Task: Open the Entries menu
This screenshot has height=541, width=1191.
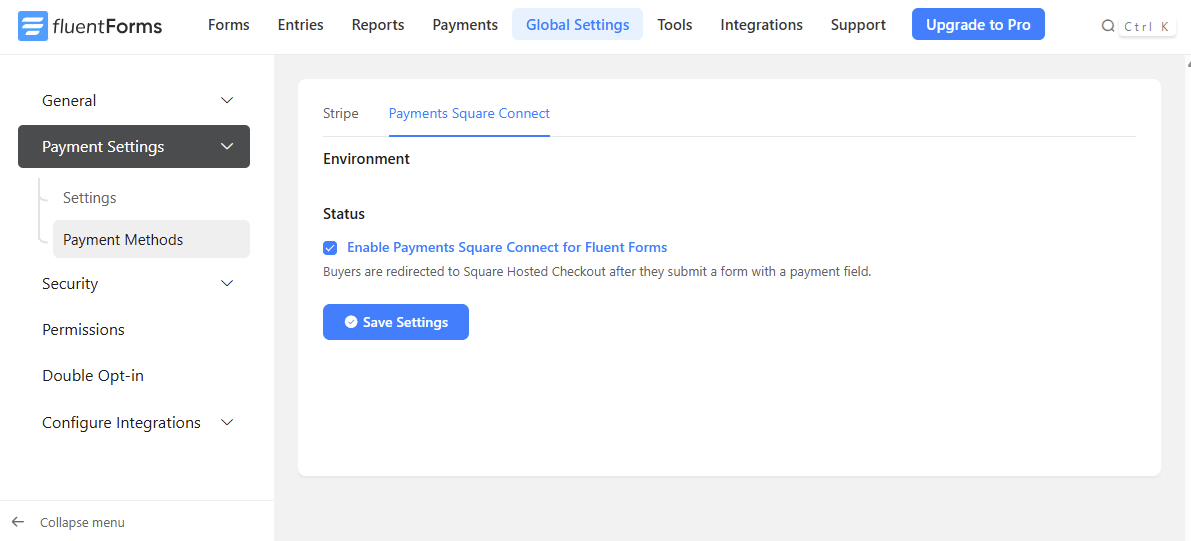Action: (301, 25)
